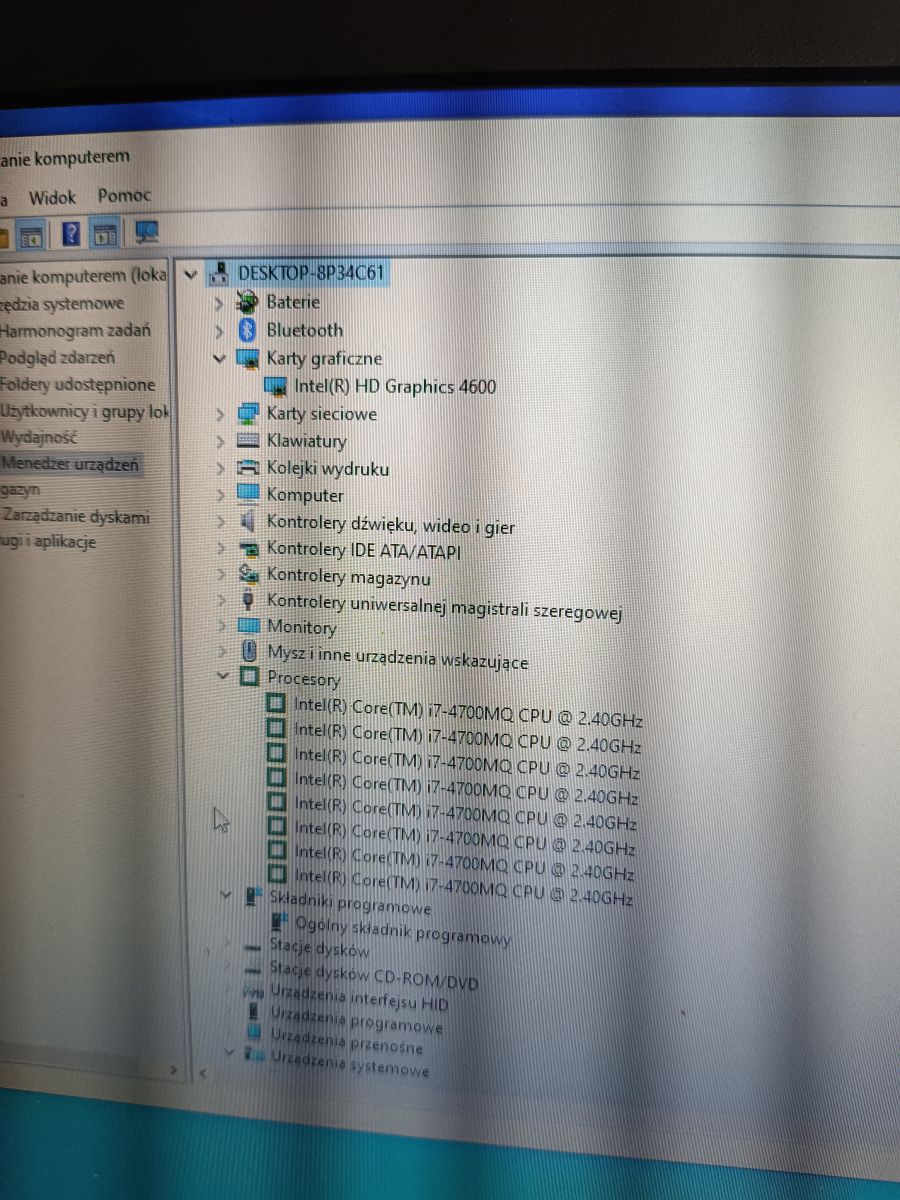The image size is (900, 1200).
Task: Click the Bluetooth category icon
Action: click(247, 329)
